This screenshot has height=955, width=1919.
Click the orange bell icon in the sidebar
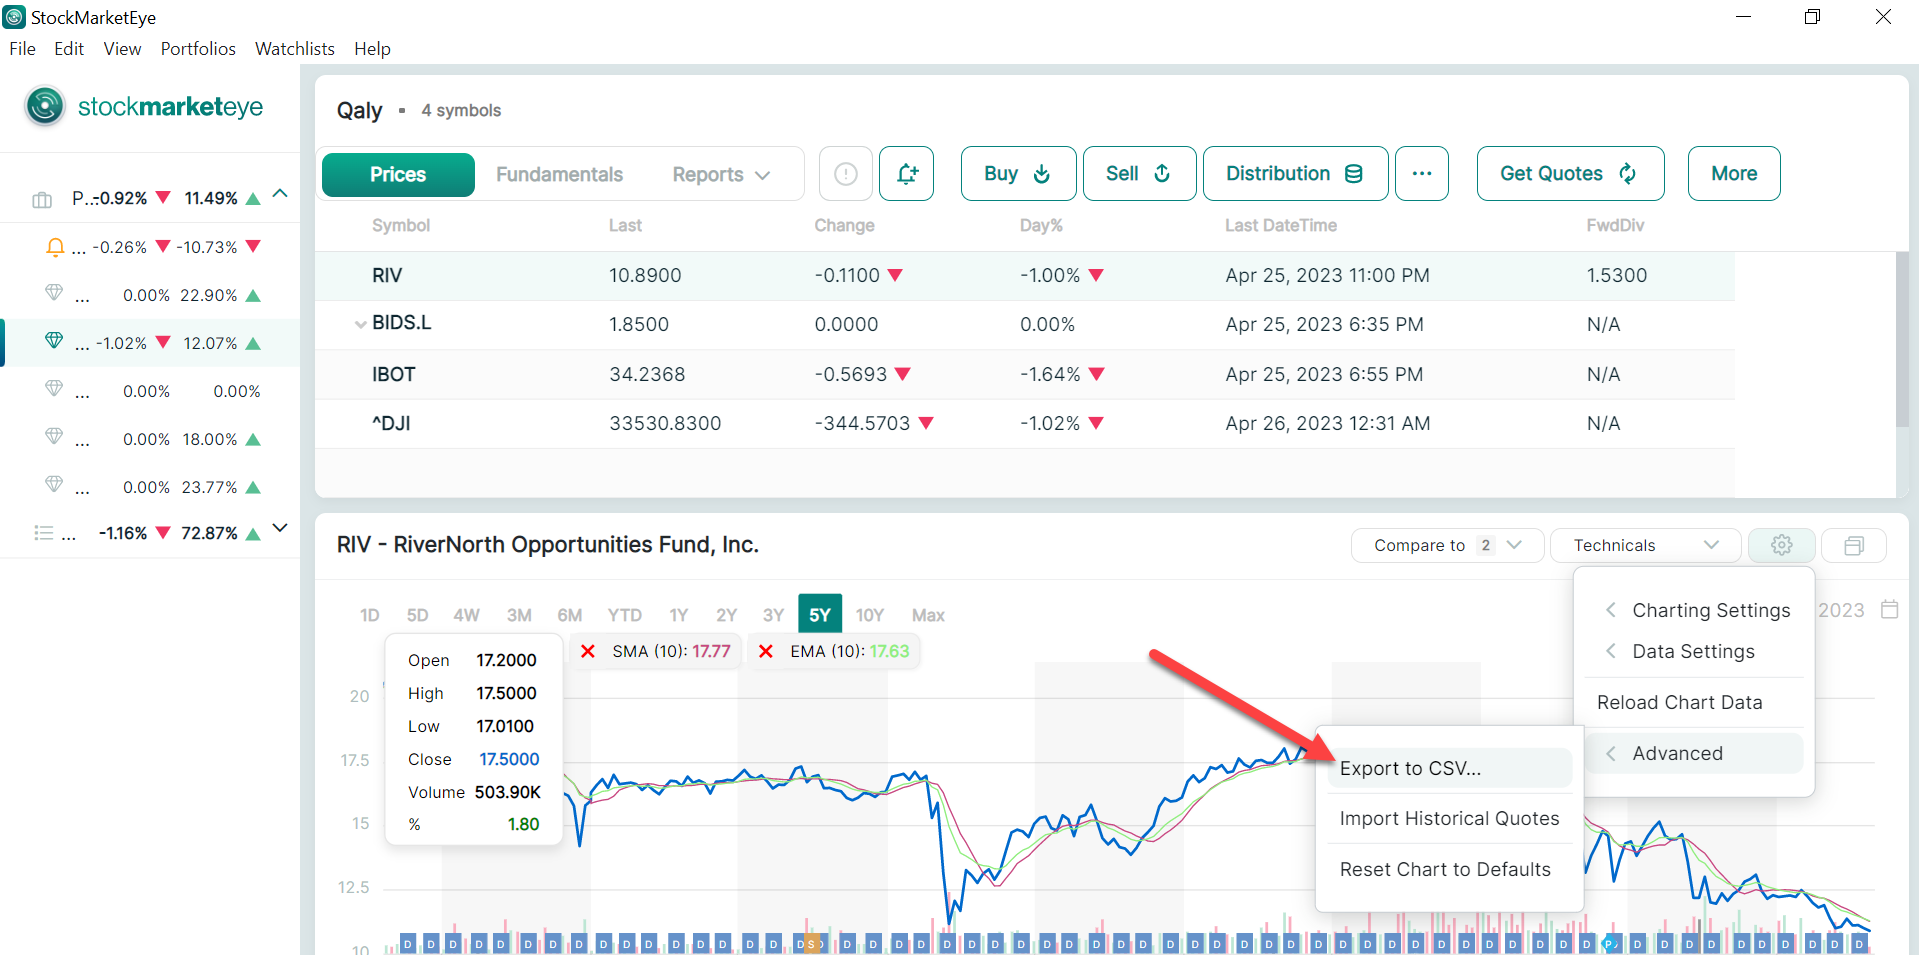click(55, 247)
